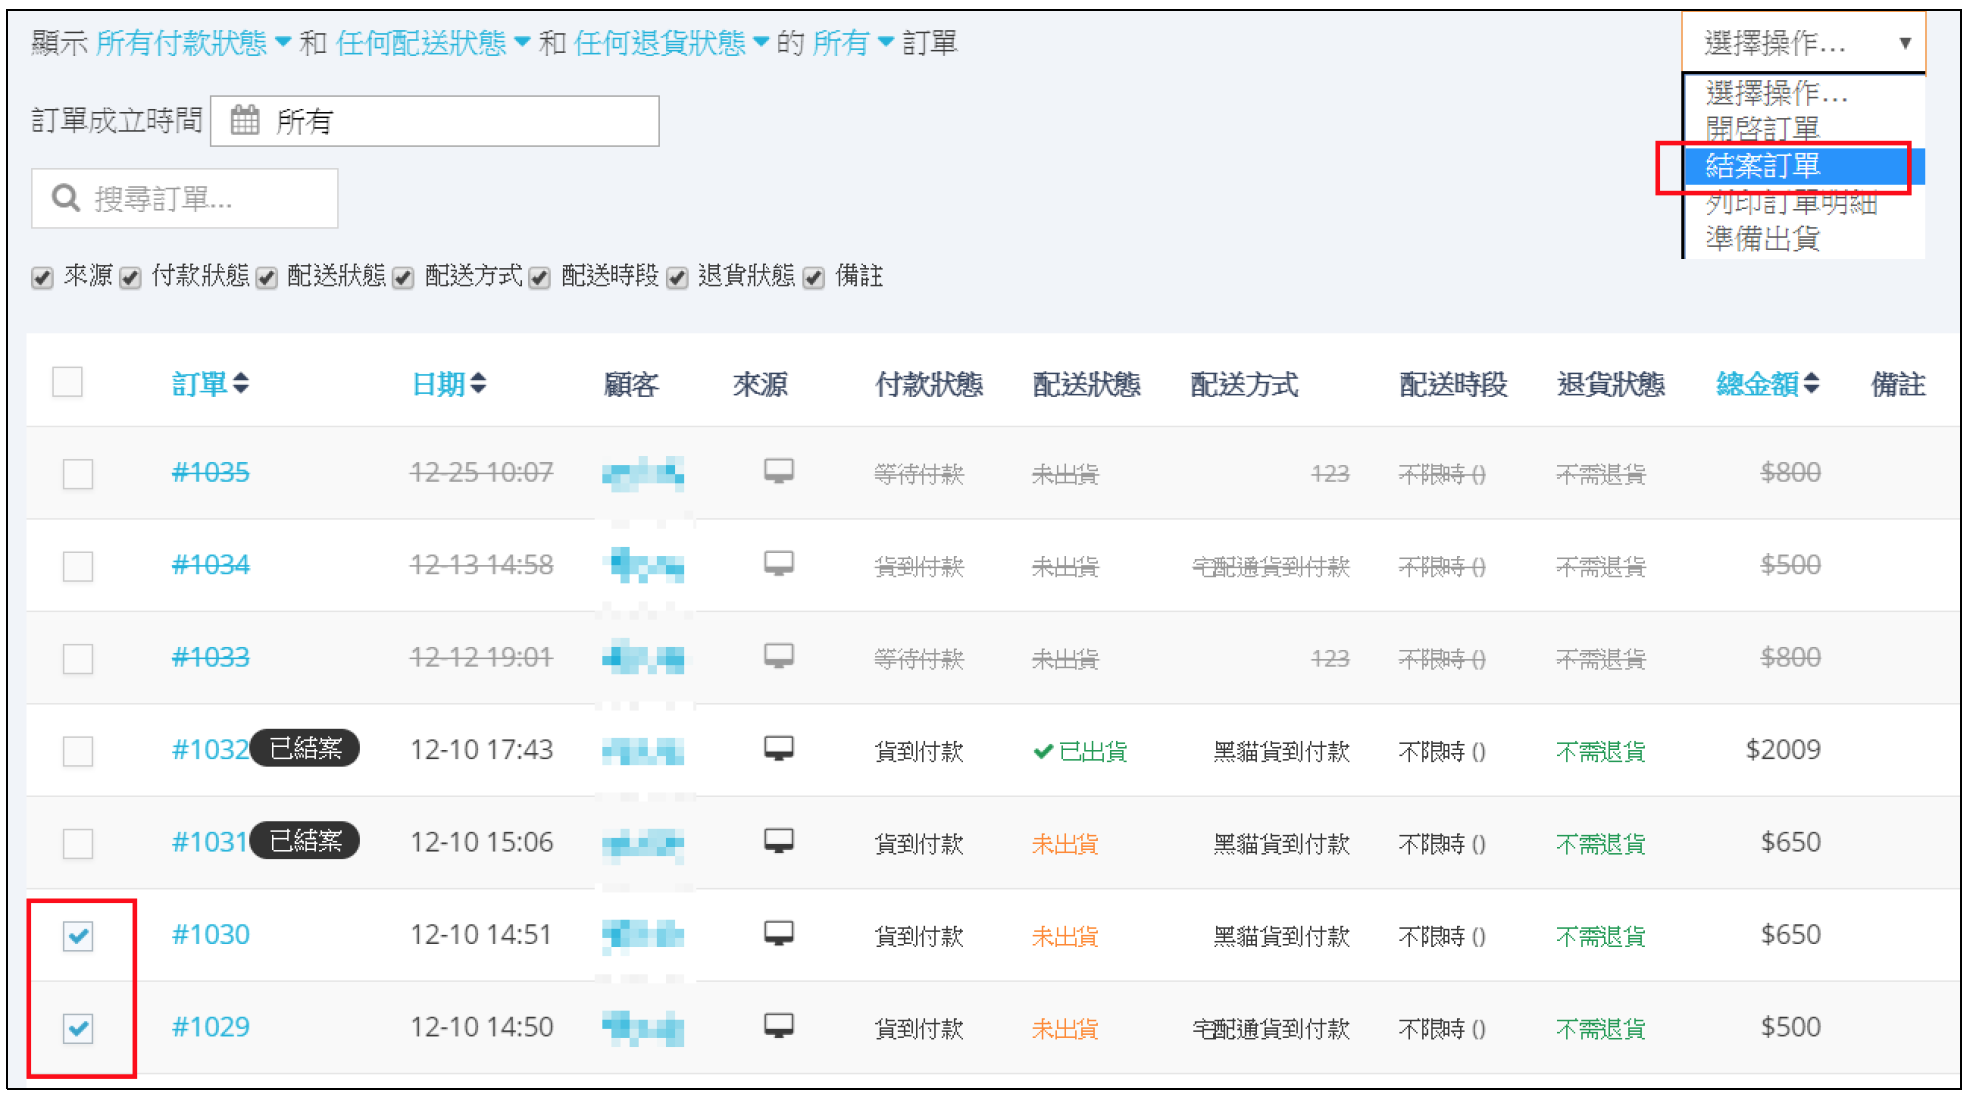Image resolution: width=1972 pixels, height=1102 pixels.
Task: Click the desktop source icon for order #1030
Action: (779, 934)
